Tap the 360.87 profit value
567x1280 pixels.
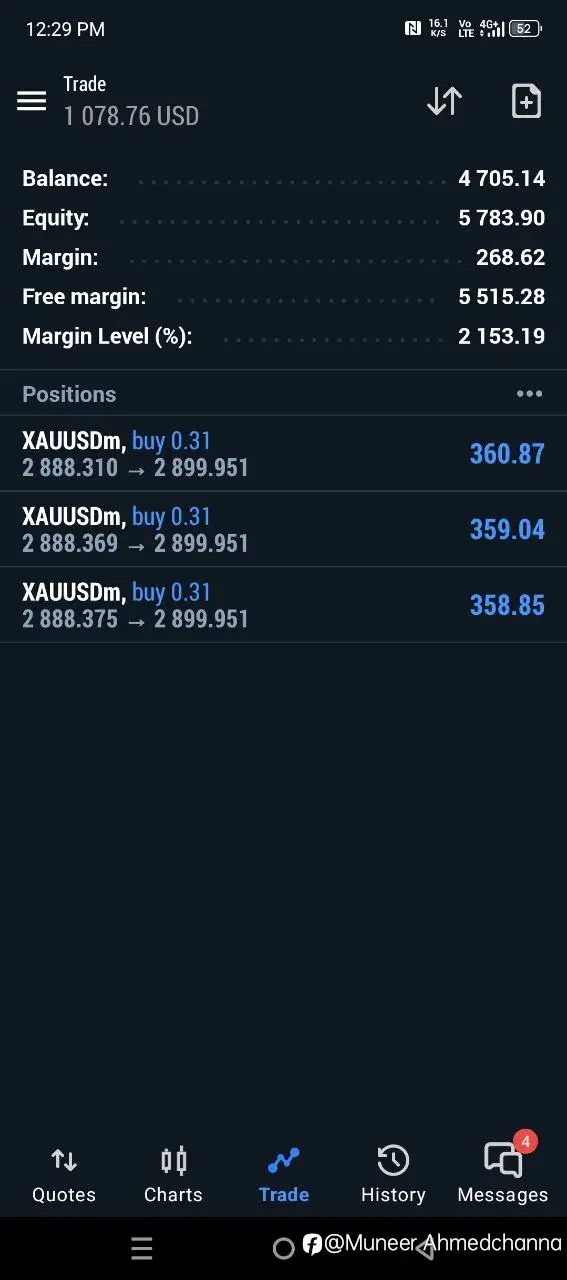tap(507, 454)
